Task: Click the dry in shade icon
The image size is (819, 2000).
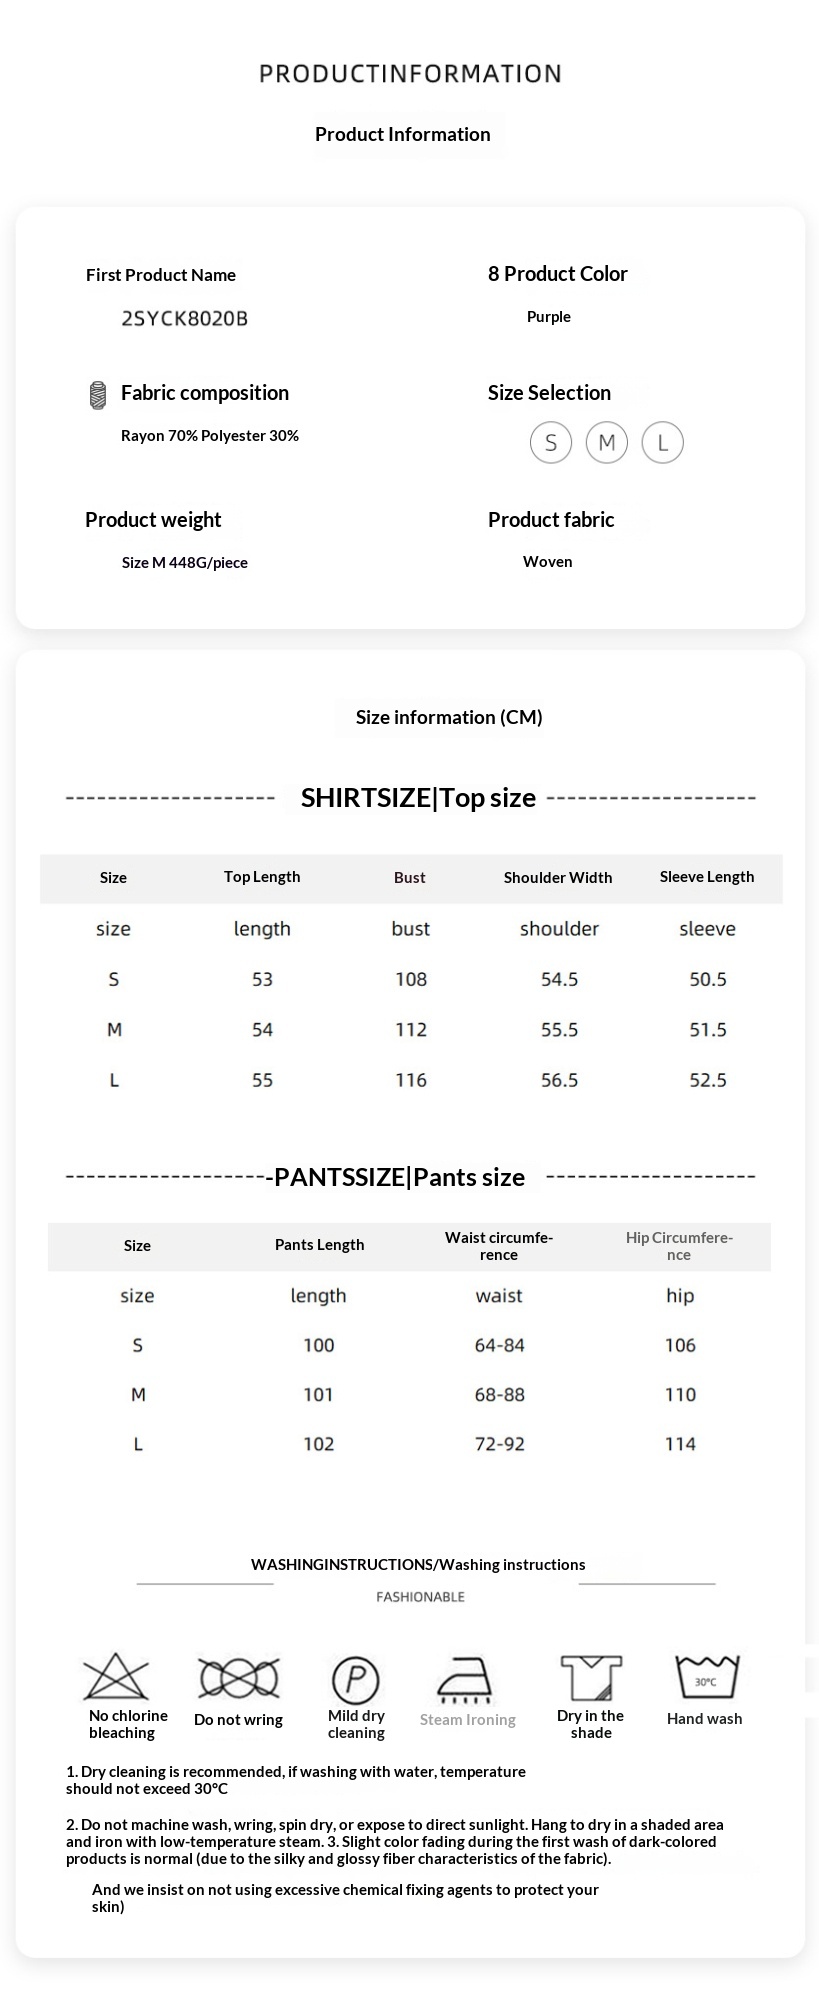Action: pos(591,1678)
